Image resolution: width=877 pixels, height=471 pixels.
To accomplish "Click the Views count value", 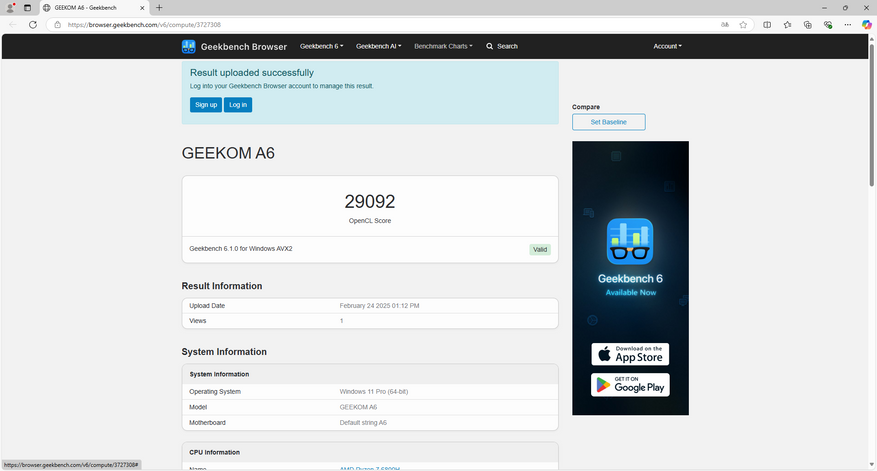I will 341,321.
